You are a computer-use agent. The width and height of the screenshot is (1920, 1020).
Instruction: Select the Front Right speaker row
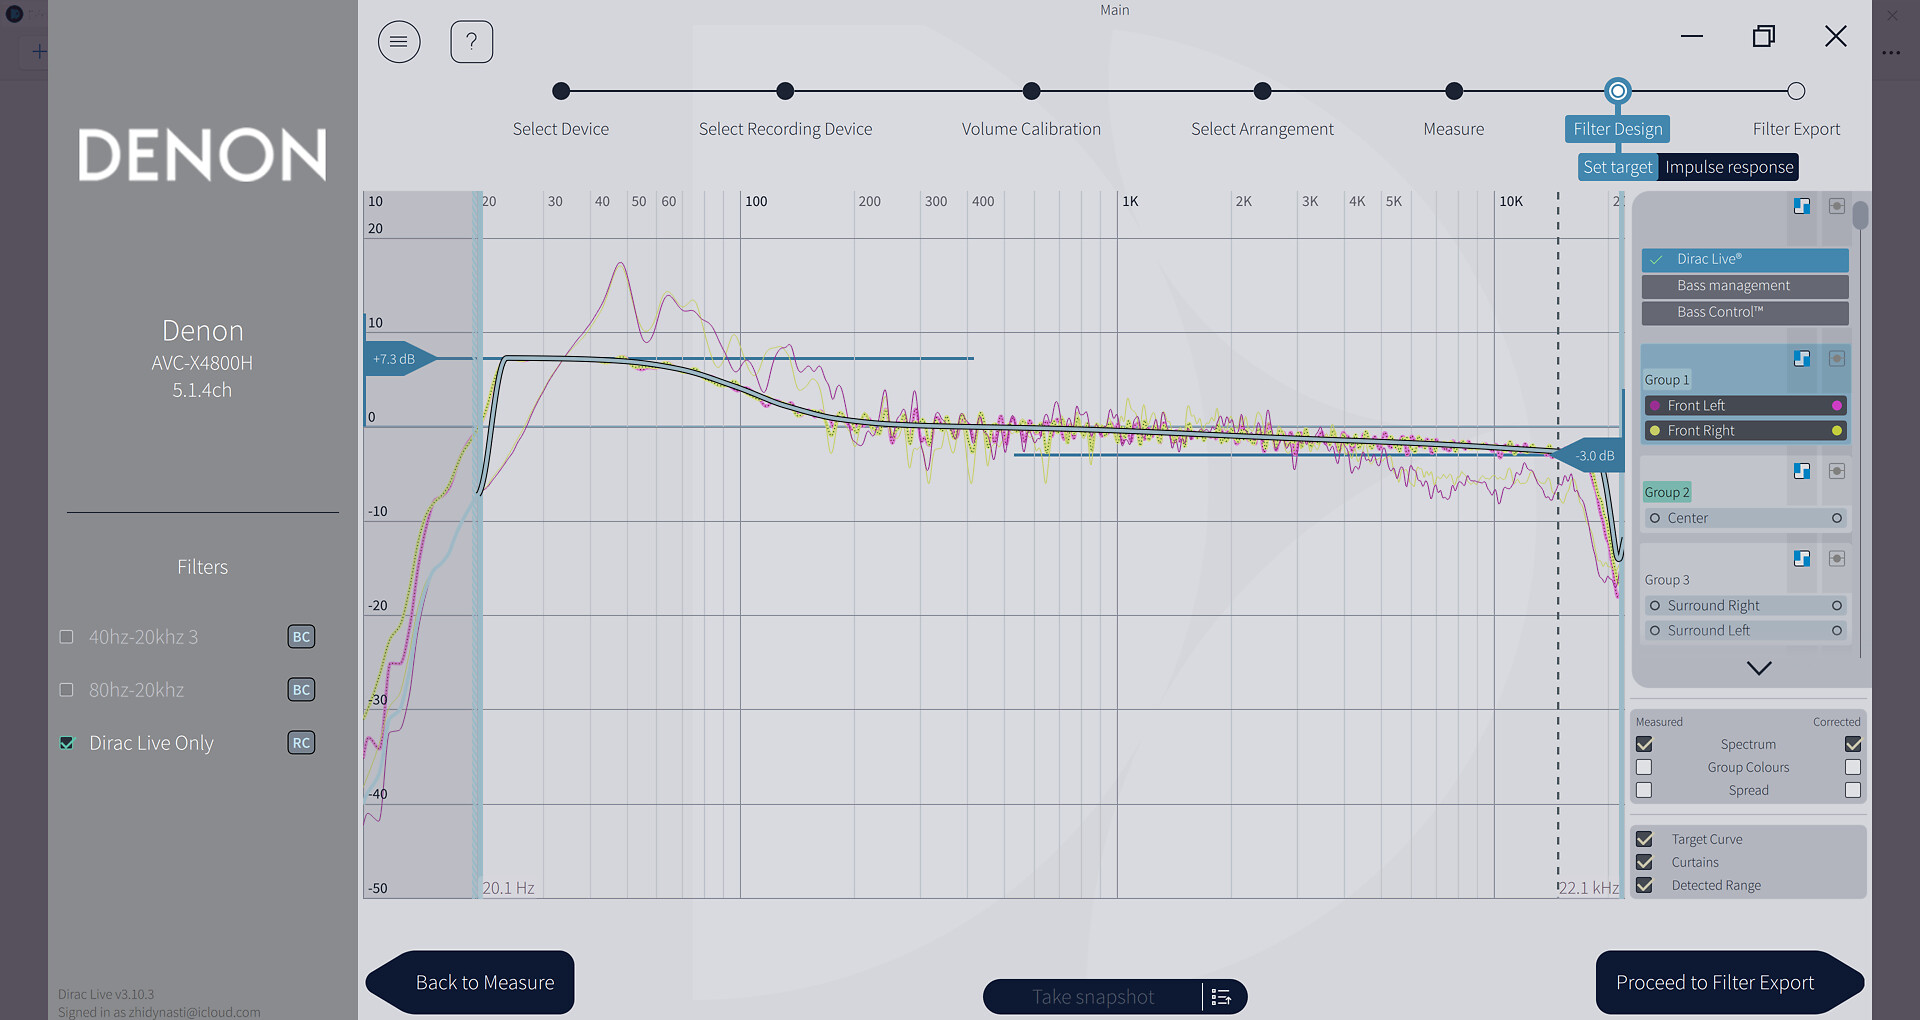tap(1745, 431)
